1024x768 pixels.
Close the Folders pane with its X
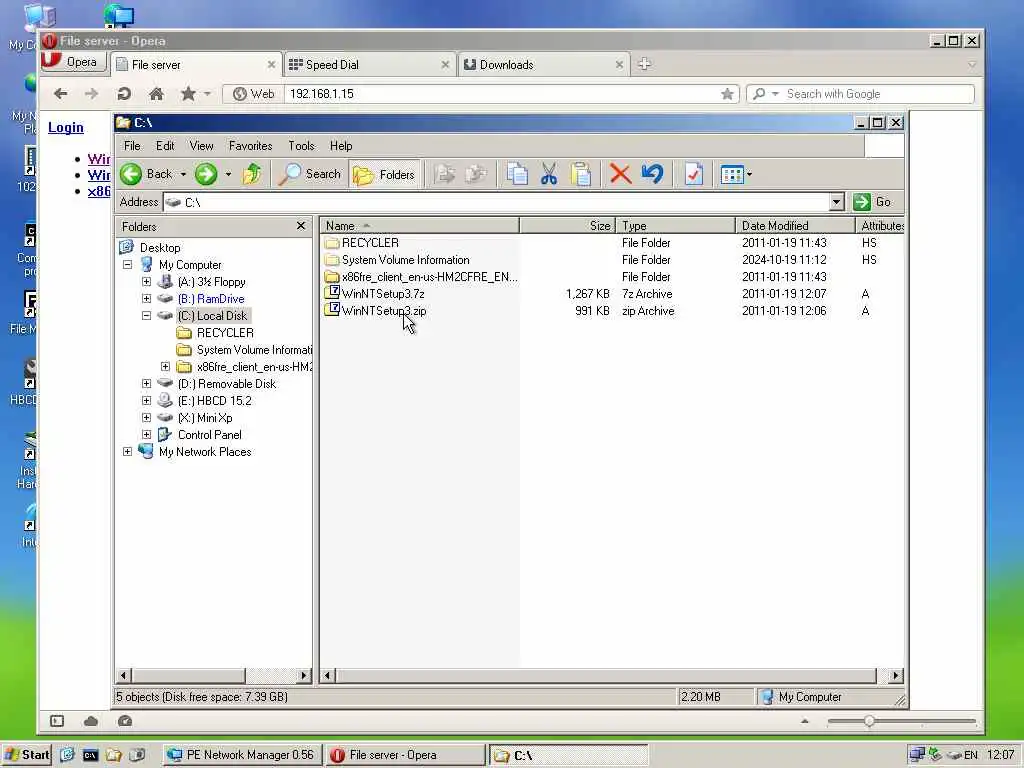point(301,226)
